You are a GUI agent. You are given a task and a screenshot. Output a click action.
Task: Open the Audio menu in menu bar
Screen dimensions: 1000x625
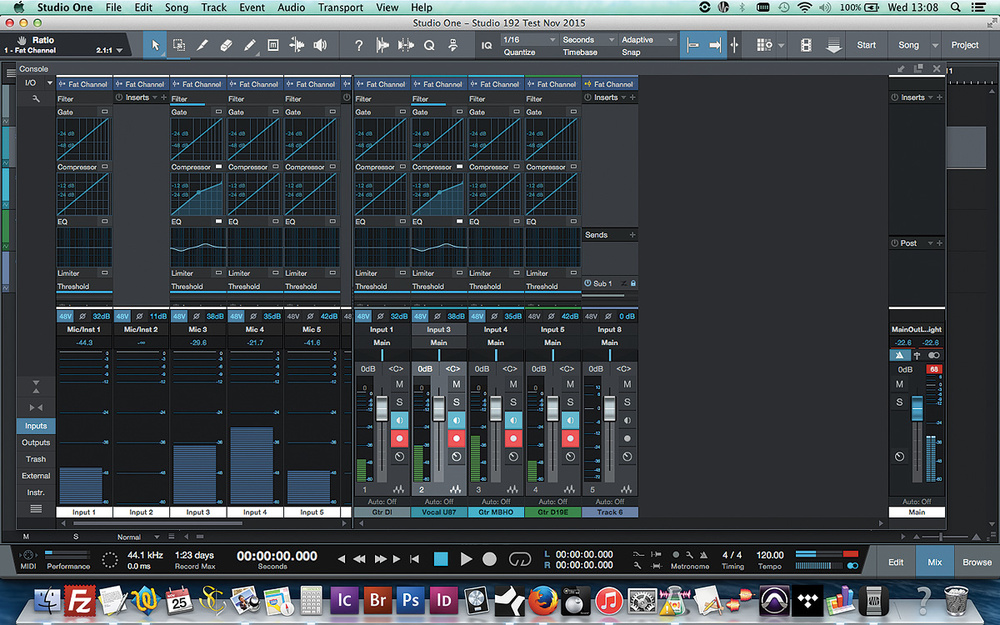click(x=291, y=7)
